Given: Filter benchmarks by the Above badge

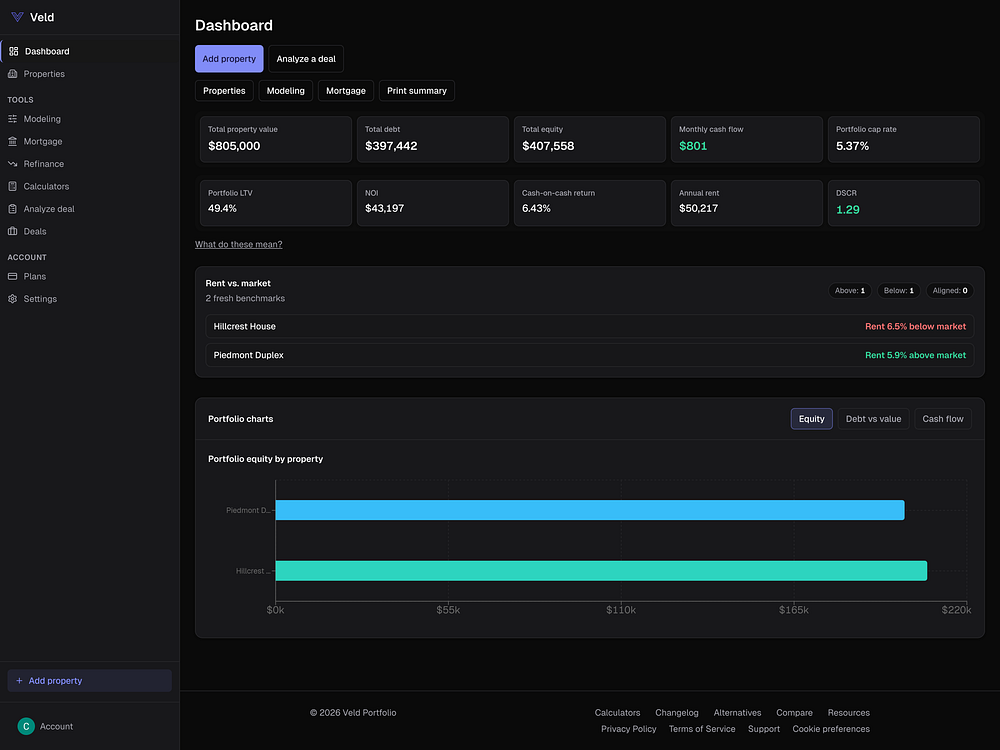Looking at the screenshot, I should point(849,291).
